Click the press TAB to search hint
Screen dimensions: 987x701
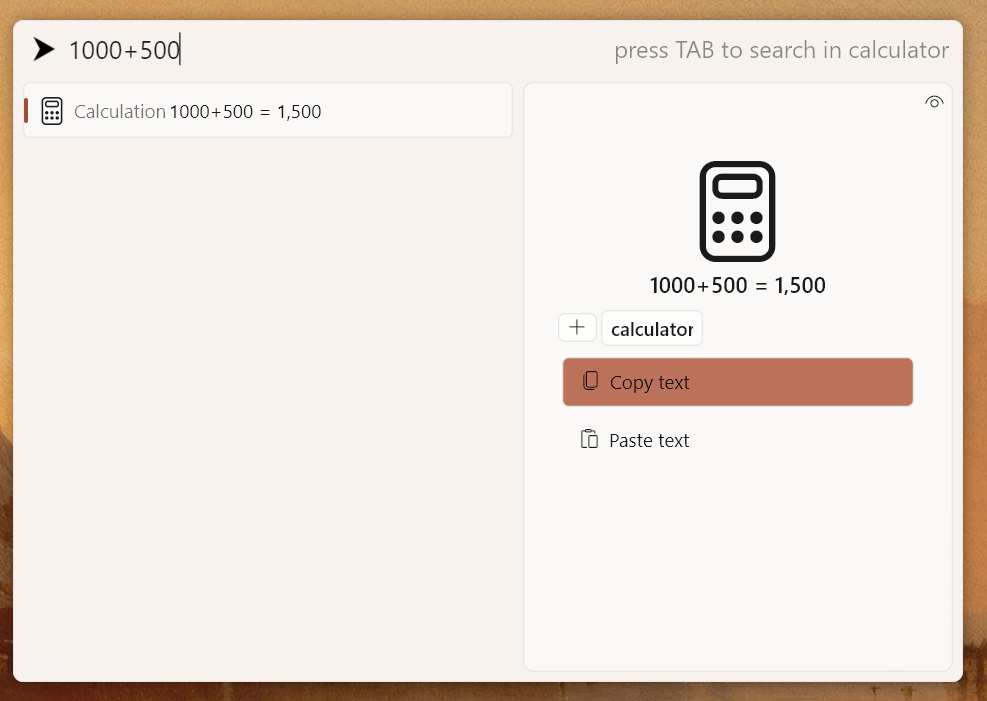781,50
